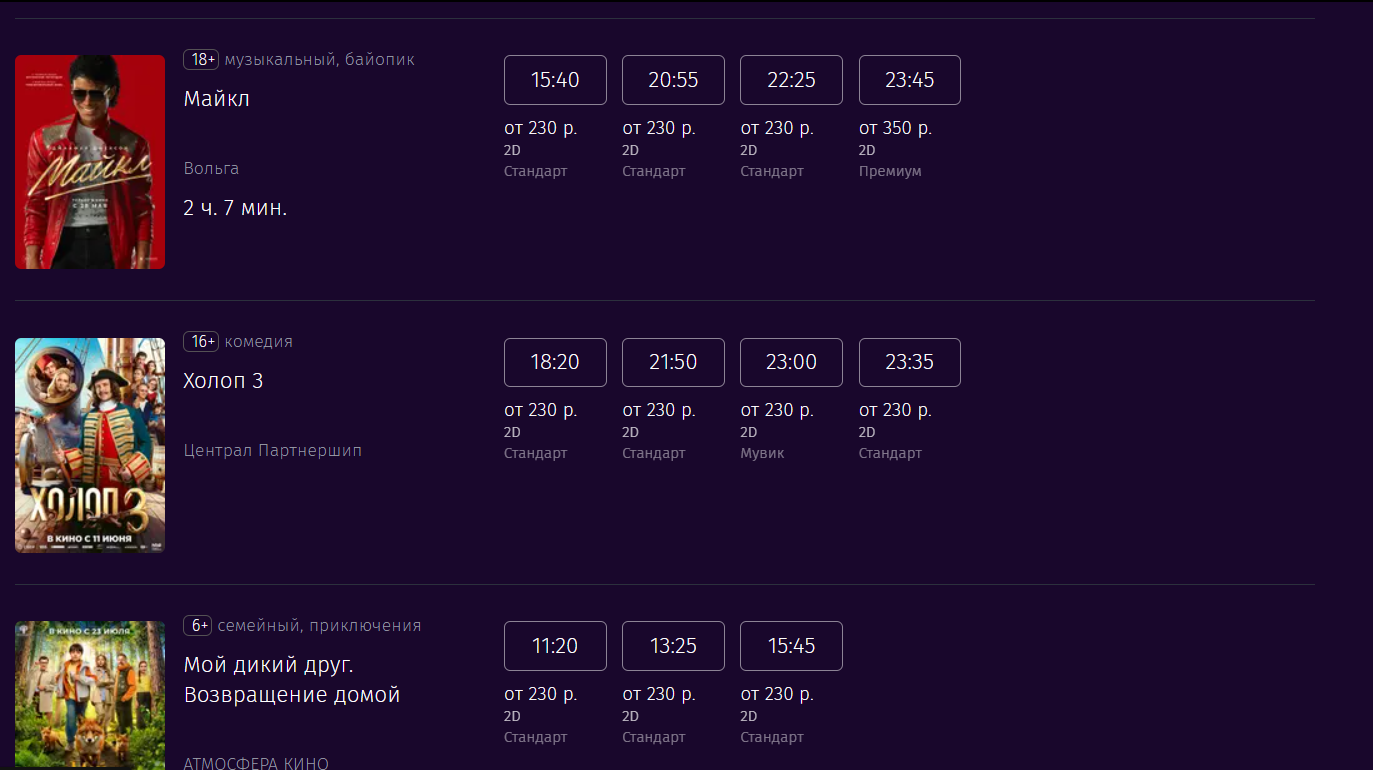Select the 11:20 showtime for Мой дикий друг

(555, 646)
